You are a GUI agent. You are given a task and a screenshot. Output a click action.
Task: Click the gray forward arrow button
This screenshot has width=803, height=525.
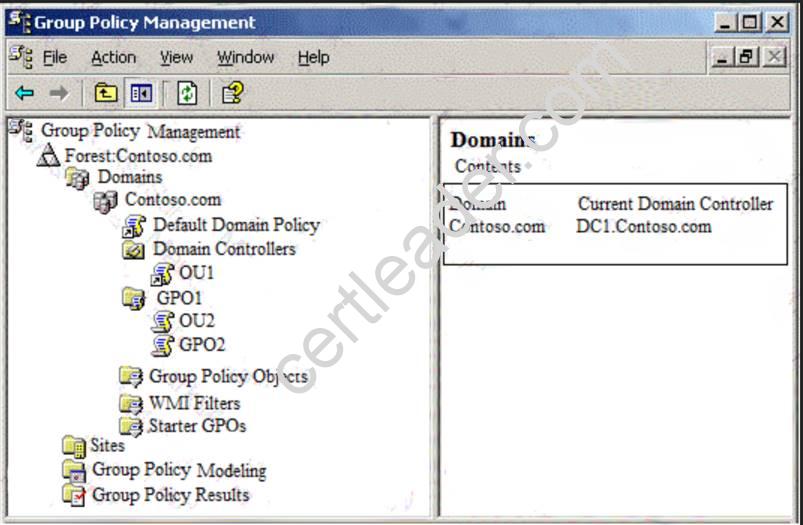pos(59,93)
